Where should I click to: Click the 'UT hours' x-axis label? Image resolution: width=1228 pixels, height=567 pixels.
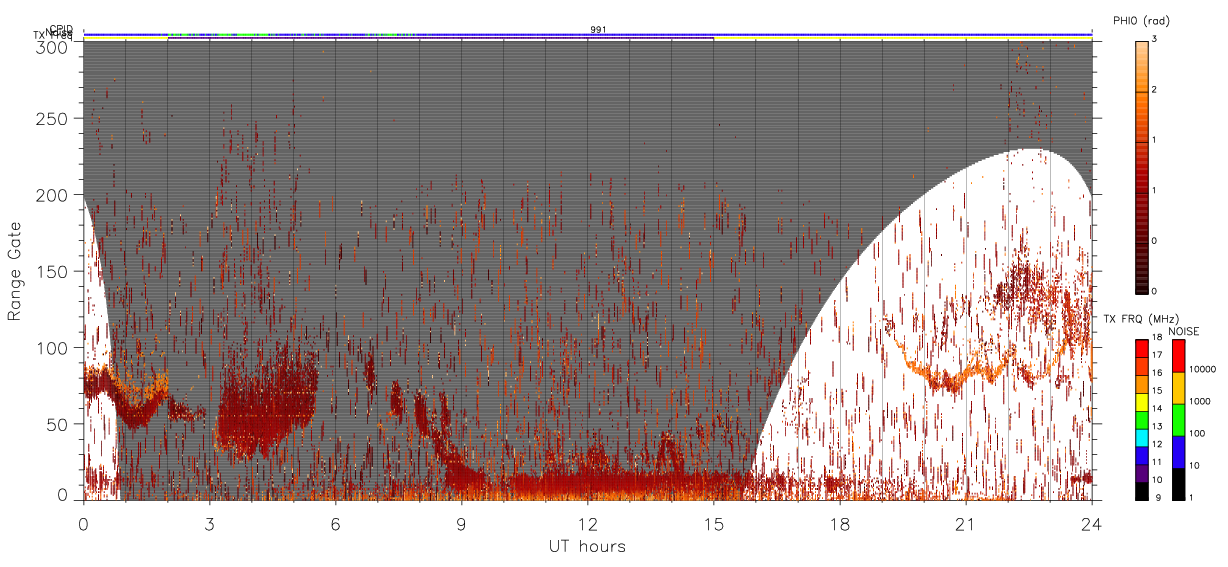[x=587, y=547]
